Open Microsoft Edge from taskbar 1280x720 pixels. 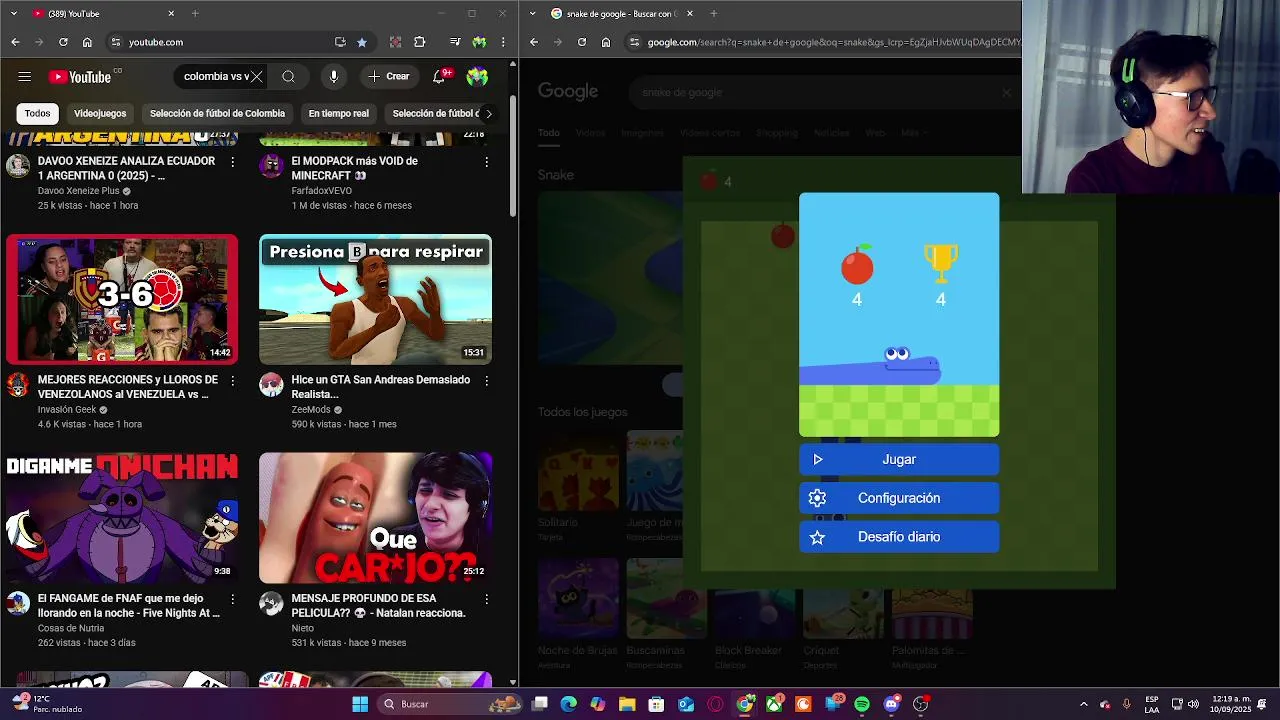coord(569,704)
